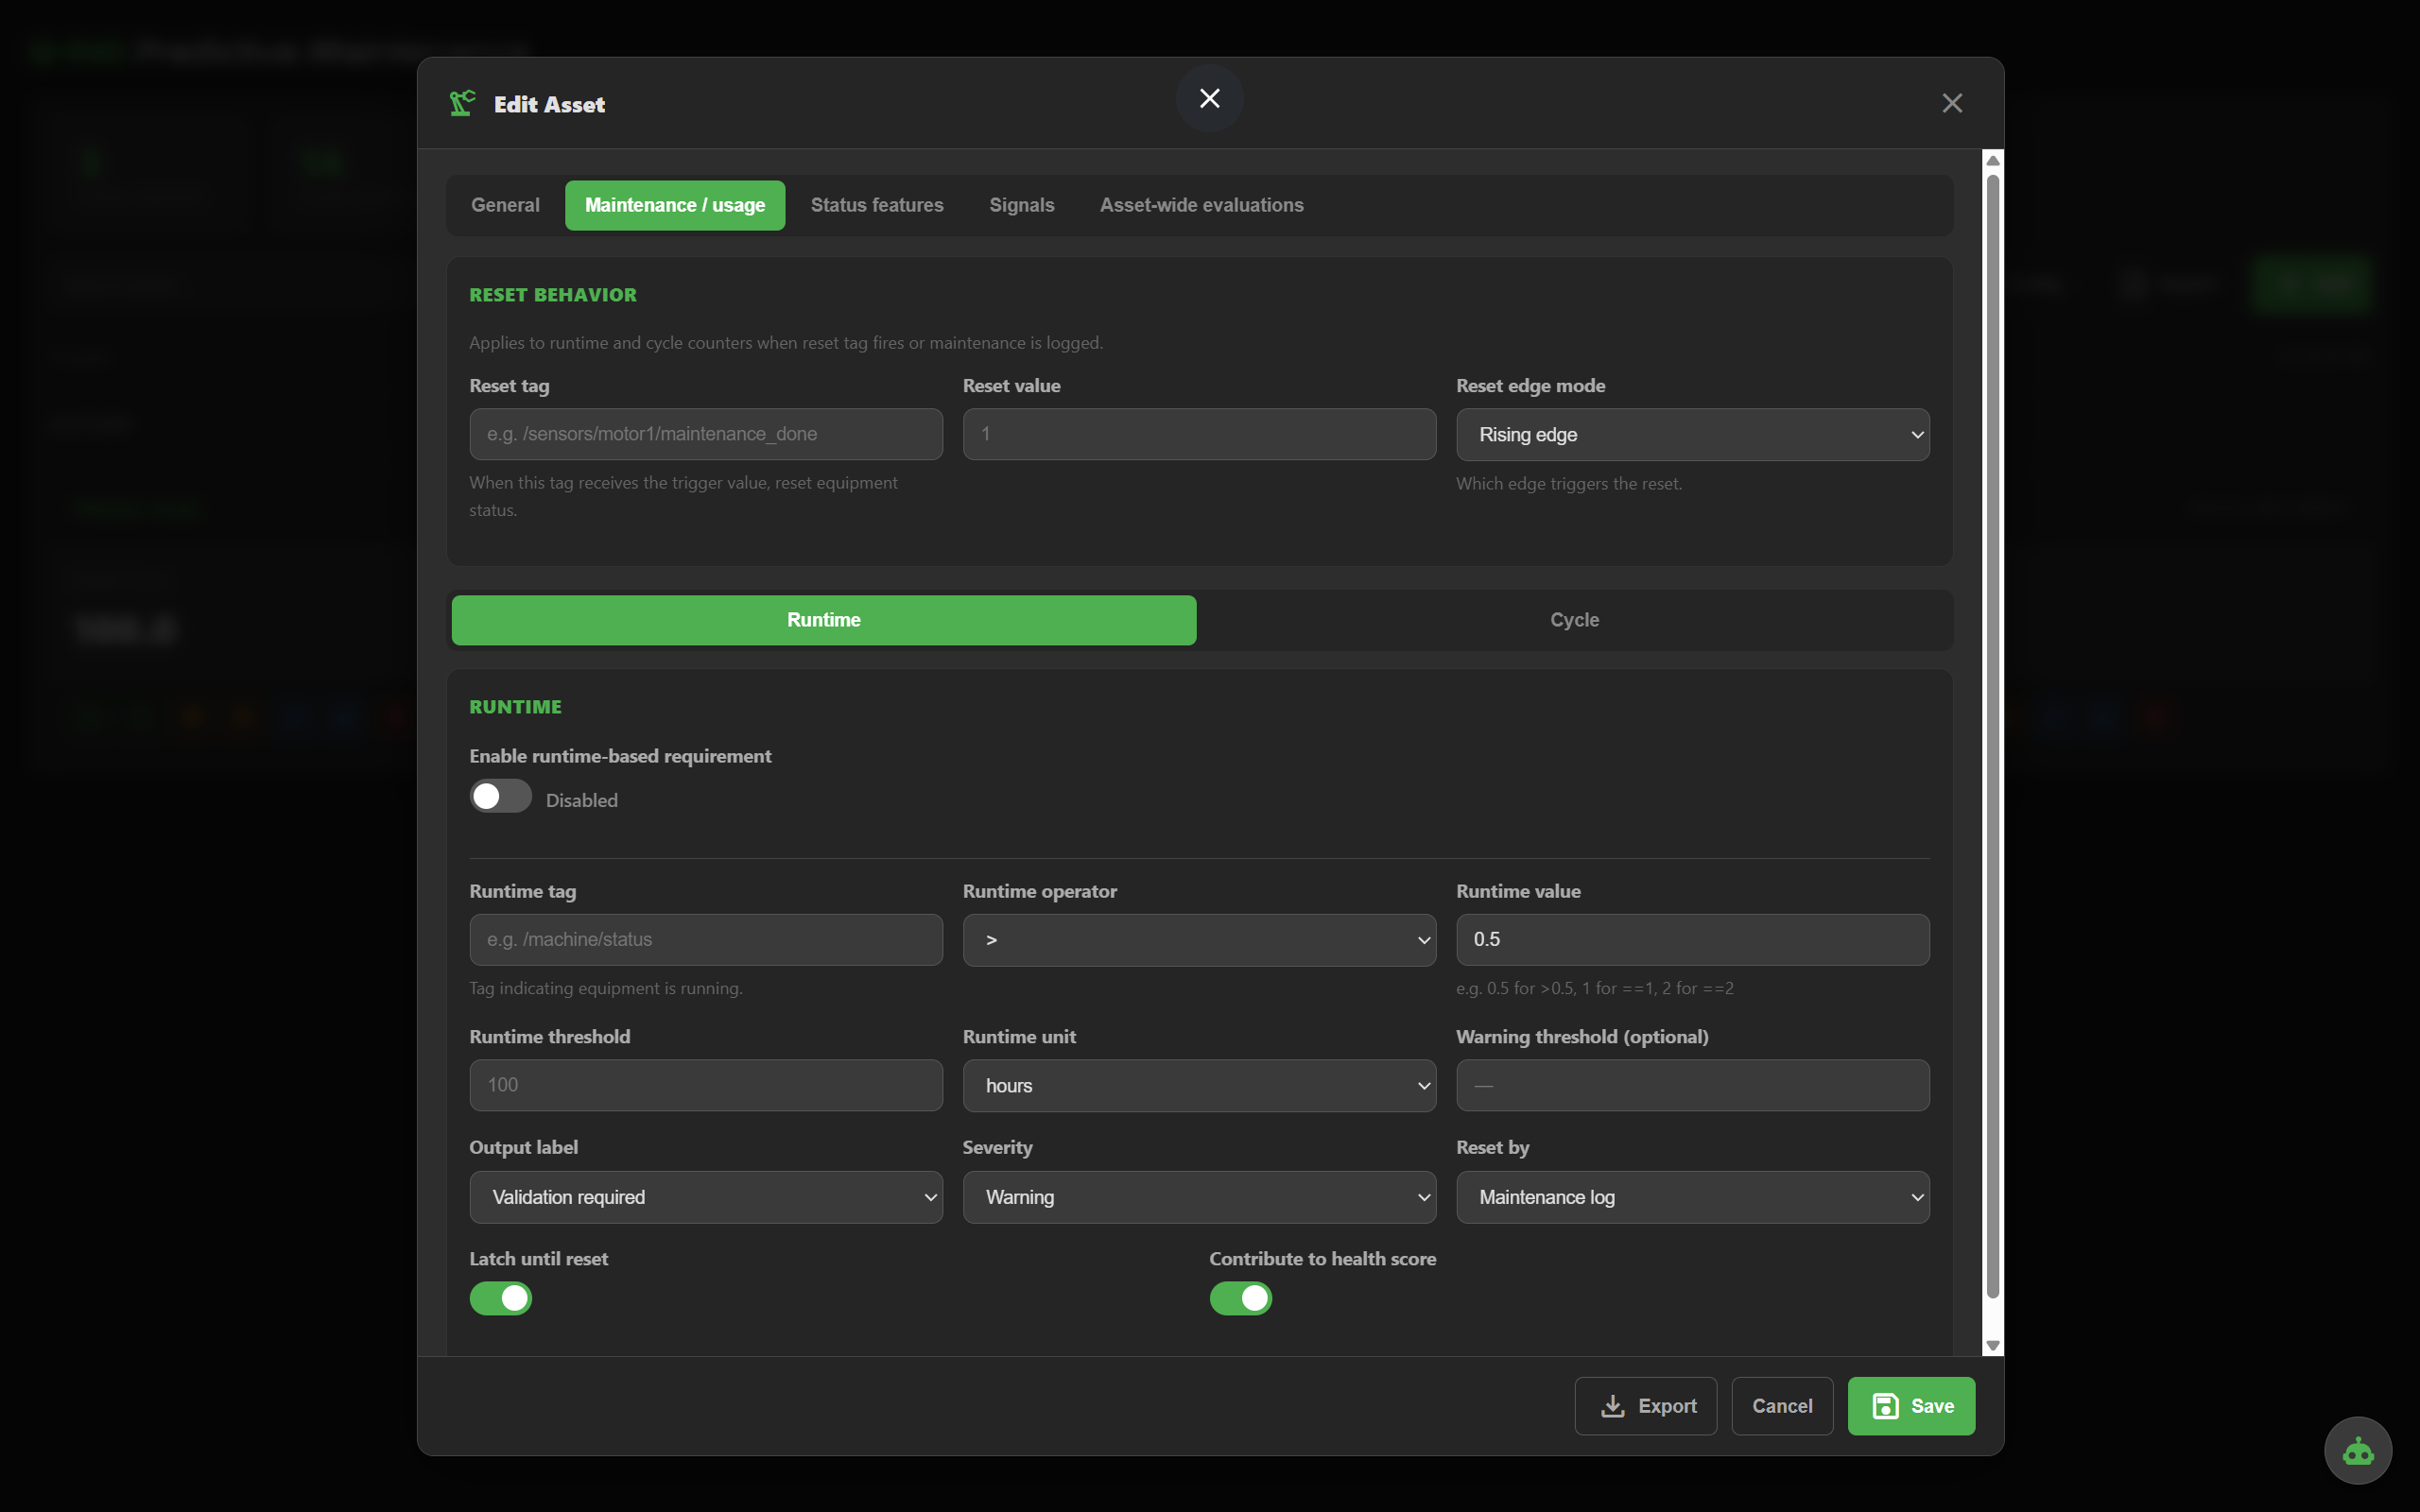Close the dialog with the circular X button
Image resolution: width=2420 pixels, height=1512 pixels.
point(1209,98)
